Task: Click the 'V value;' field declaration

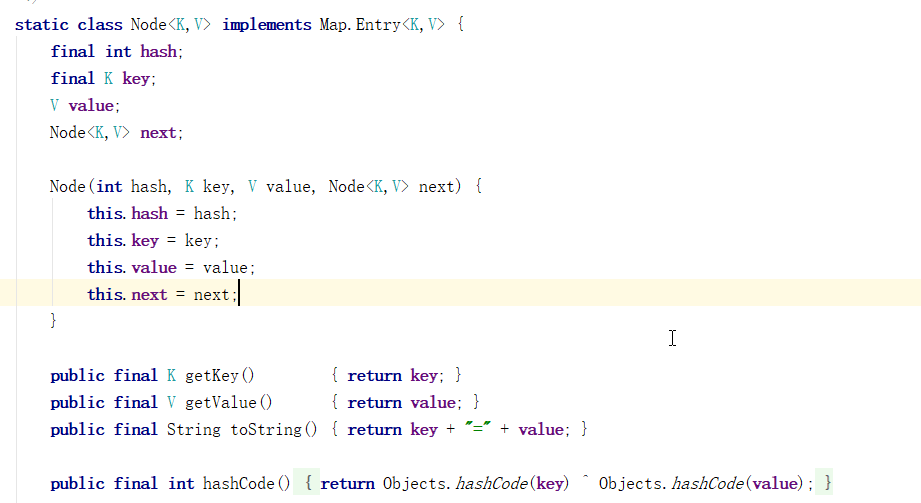Action: point(85,106)
